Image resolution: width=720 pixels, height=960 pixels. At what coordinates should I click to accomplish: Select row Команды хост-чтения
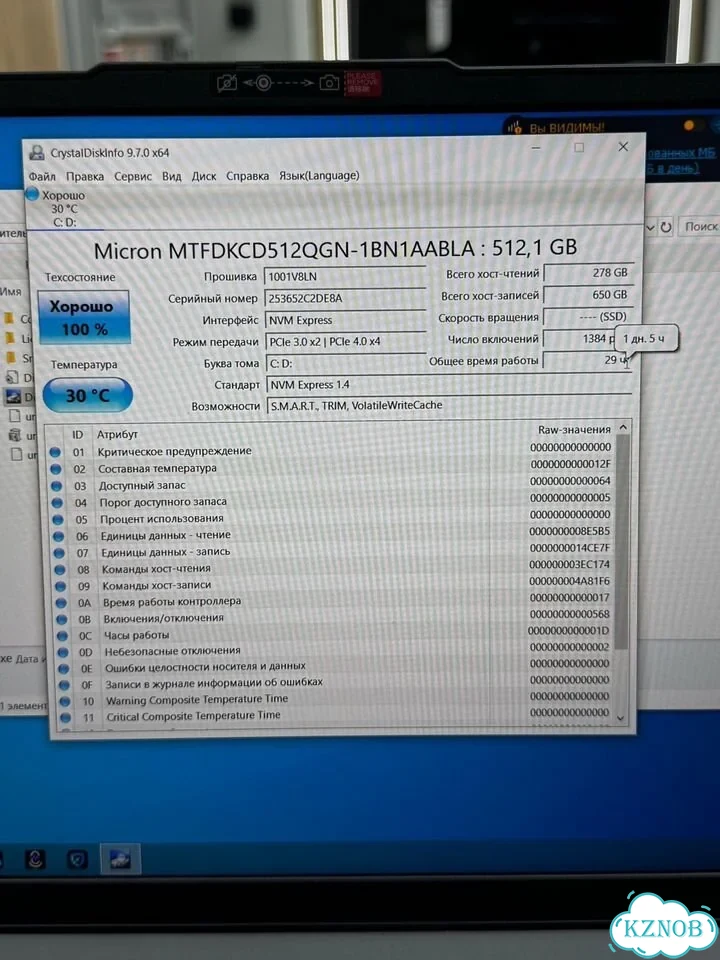tap(334, 568)
